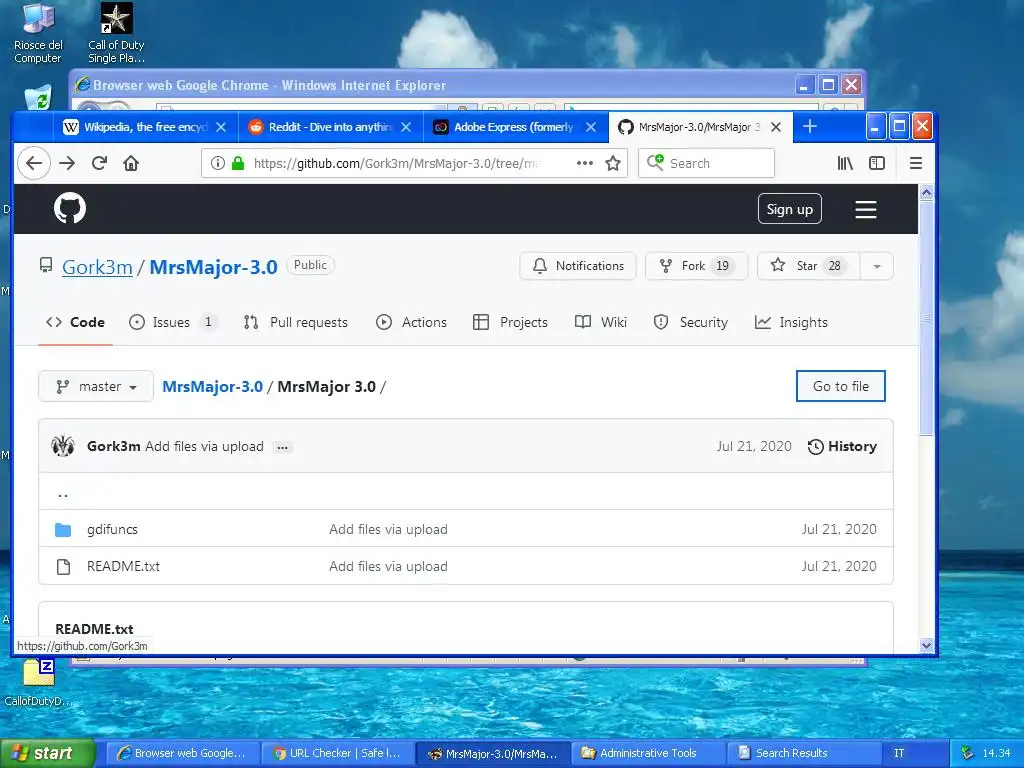
Task: Click the GitHub Octocat logo
Action: click(70, 208)
